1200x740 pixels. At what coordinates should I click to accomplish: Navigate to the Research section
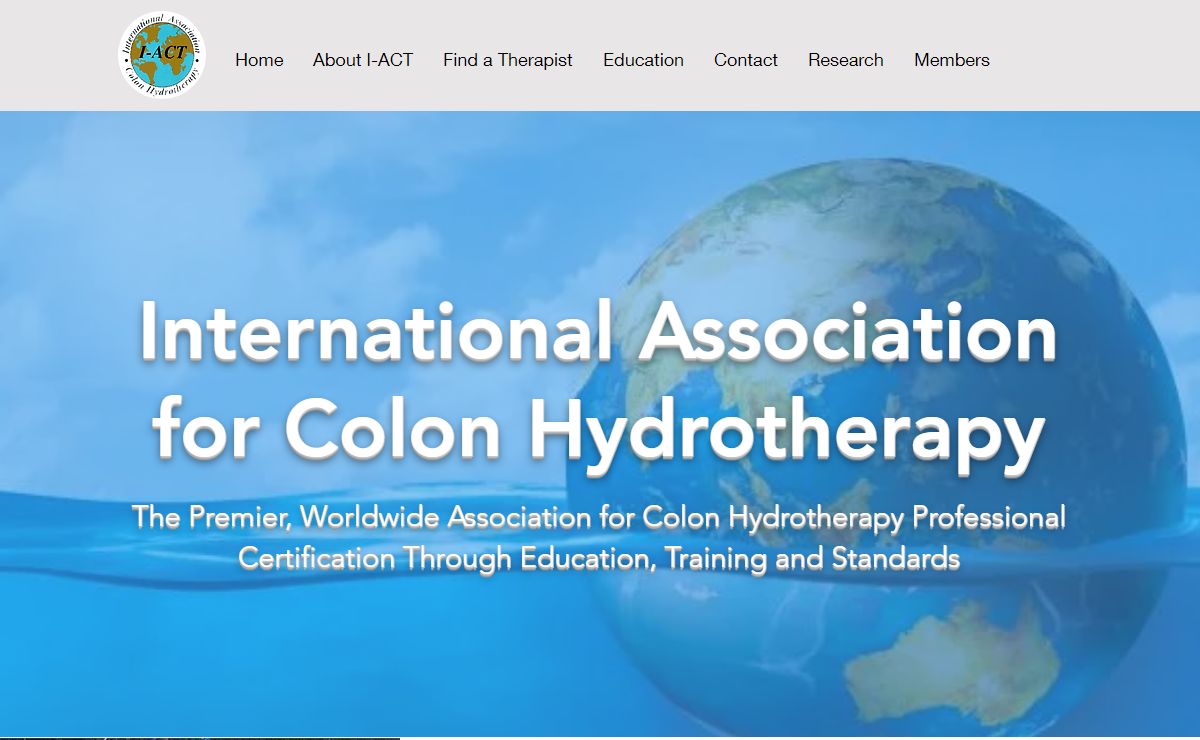(846, 60)
